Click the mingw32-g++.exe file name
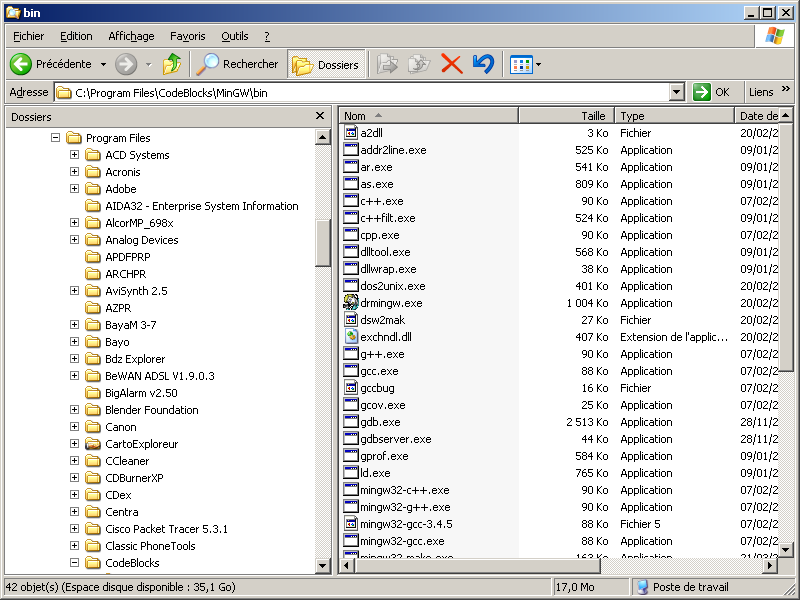Viewport: 800px width, 600px height. [x=405, y=507]
